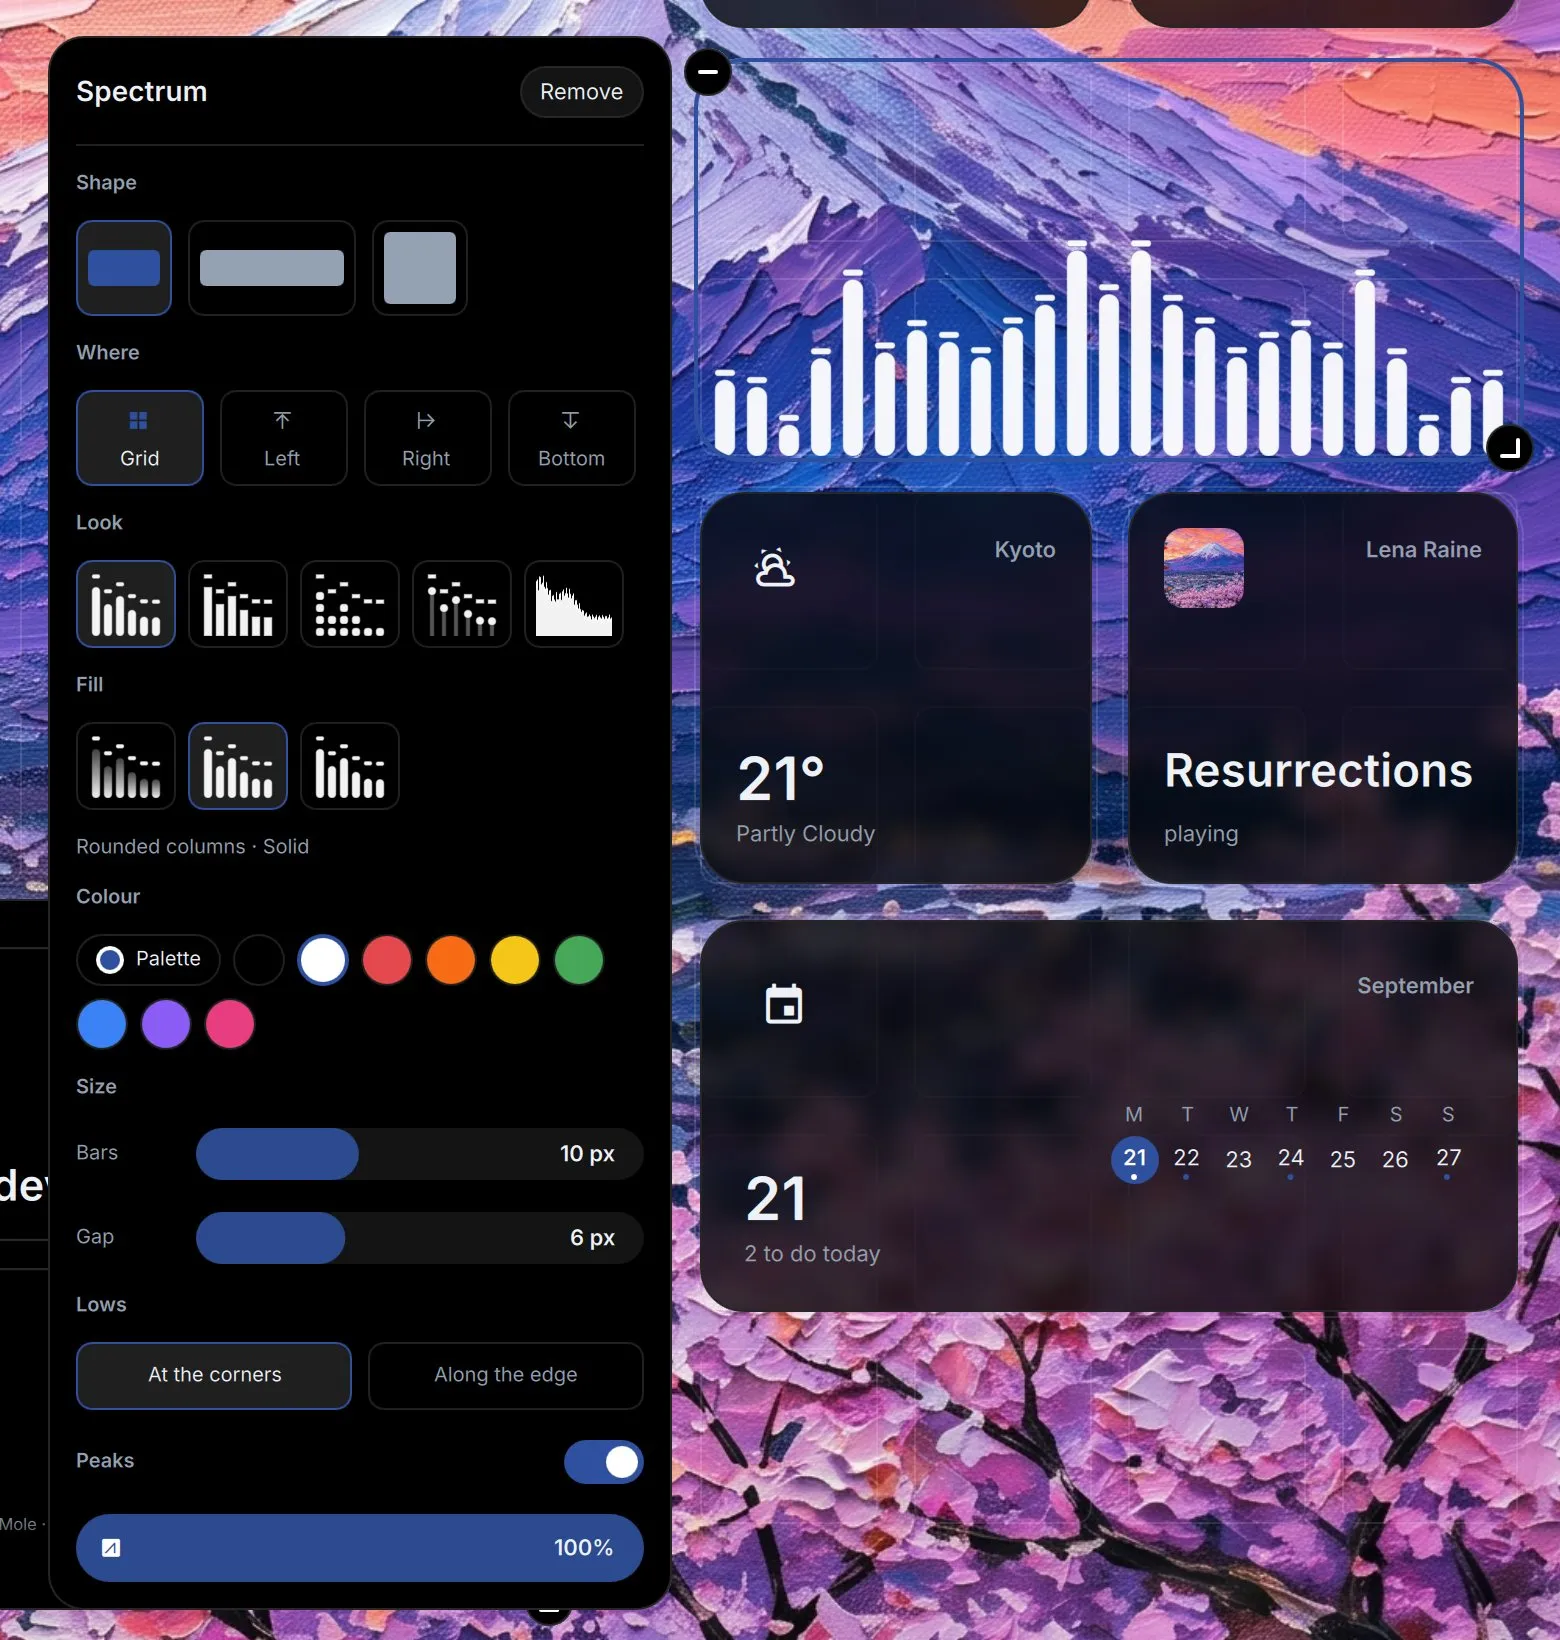
Task: Pick the blue colour swatch
Action: click(x=102, y=1024)
